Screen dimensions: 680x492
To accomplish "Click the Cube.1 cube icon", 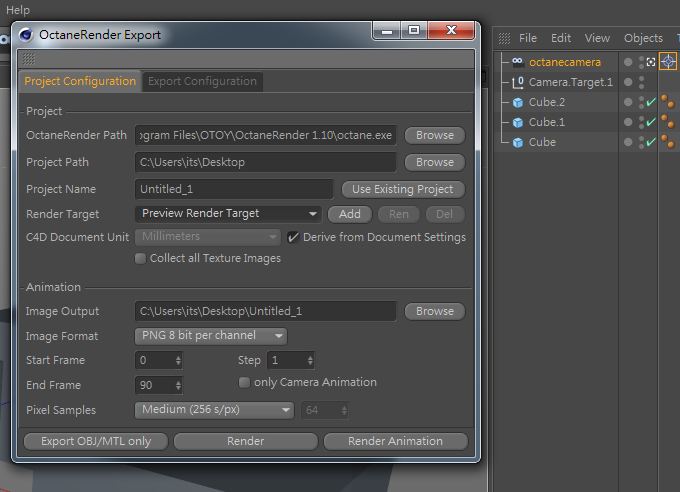I will [x=518, y=122].
